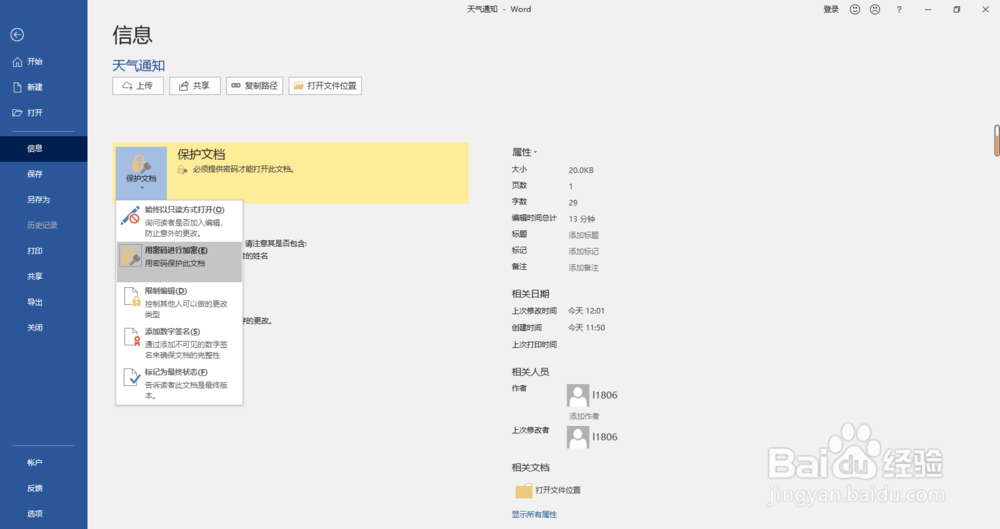
Task: Minimize the Word window
Action: (x=928, y=10)
